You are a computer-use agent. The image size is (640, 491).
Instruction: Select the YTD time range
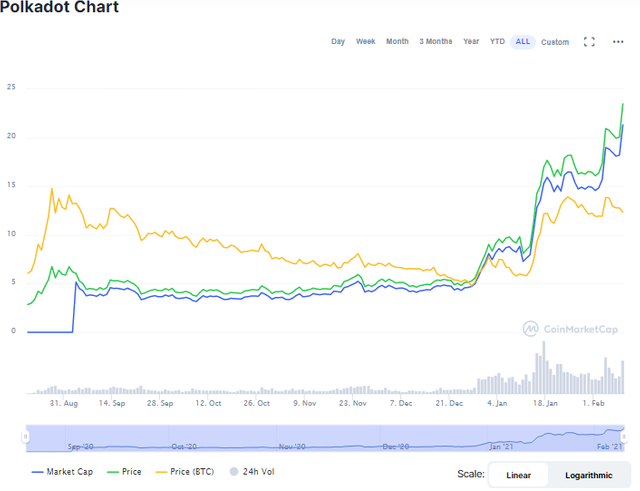497,42
